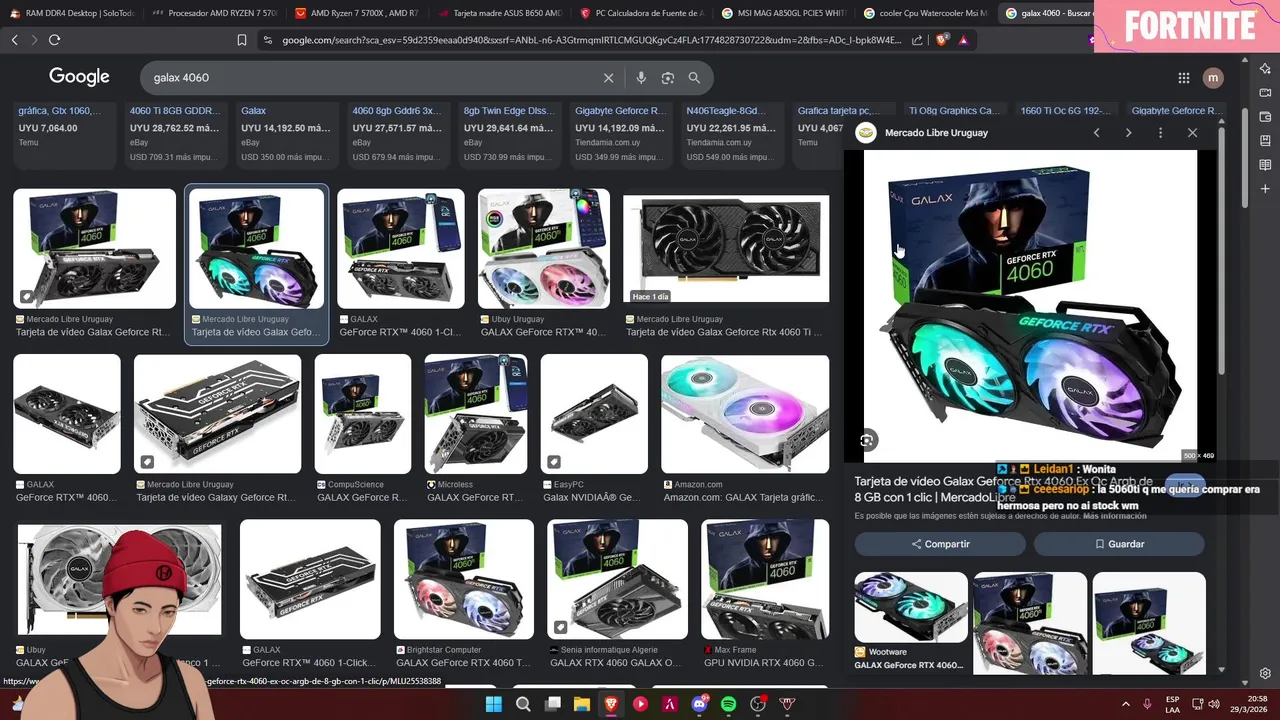The height and width of the screenshot is (720, 1280).
Task: Close the image preview panel
Action: point(1192,133)
